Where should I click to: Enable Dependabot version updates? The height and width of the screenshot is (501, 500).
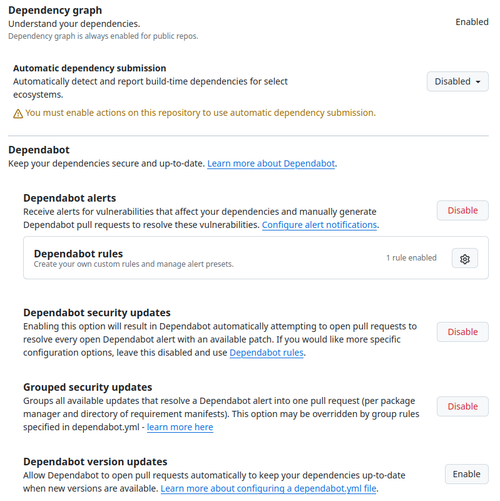466,474
